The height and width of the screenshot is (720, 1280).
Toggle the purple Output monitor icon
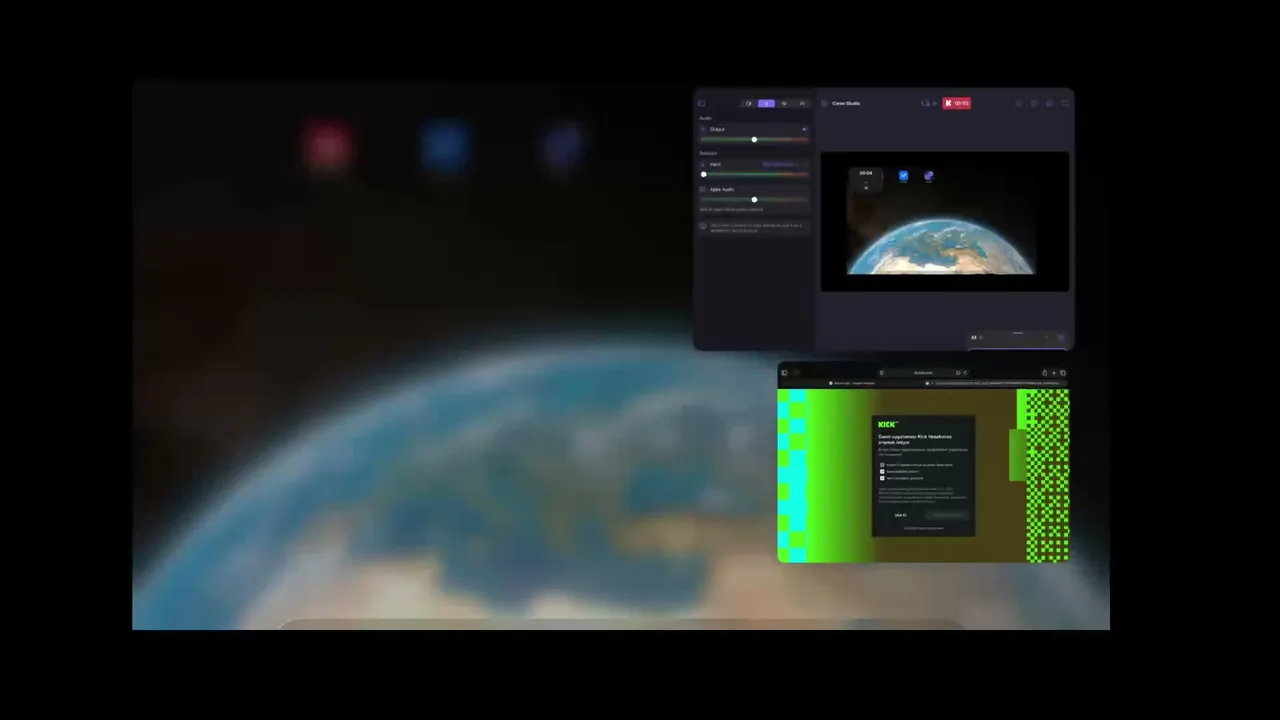804,129
